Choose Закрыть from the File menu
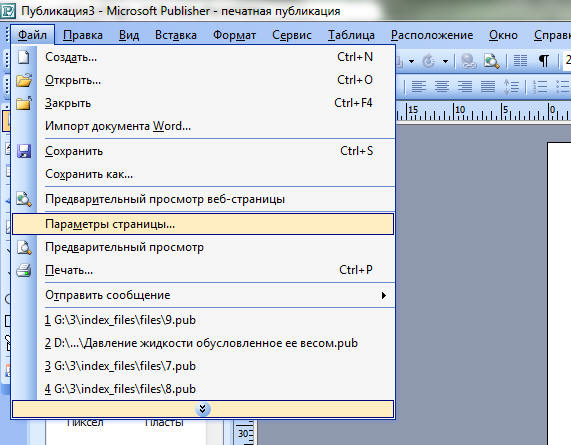Image resolution: width=571 pixels, height=445 pixels. 203,103
